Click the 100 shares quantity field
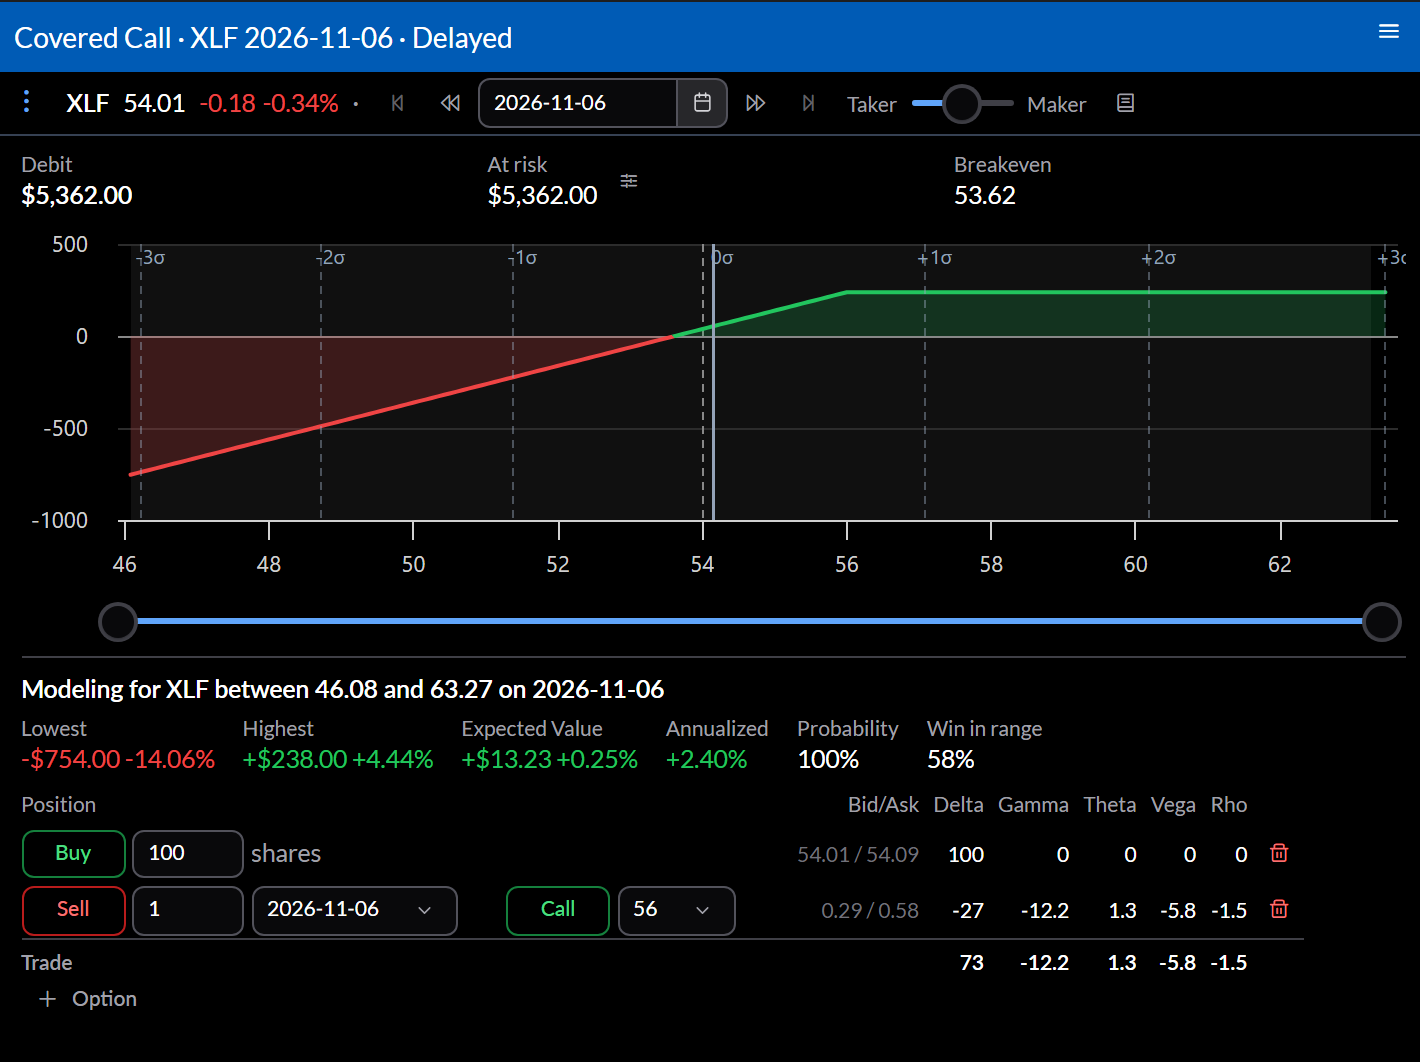The width and height of the screenshot is (1420, 1062). (x=188, y=853)
